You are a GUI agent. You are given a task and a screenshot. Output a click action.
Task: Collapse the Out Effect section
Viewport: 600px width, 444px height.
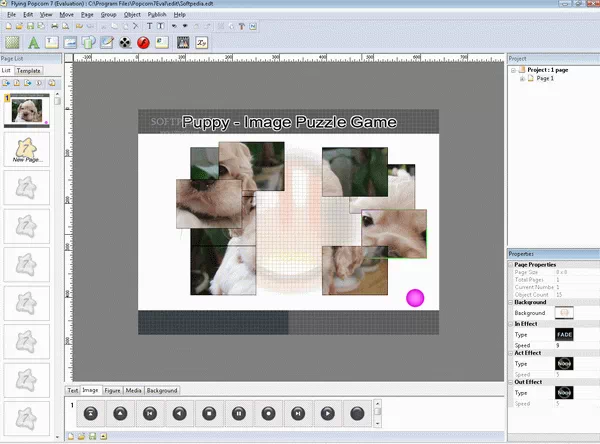(510, 382)
